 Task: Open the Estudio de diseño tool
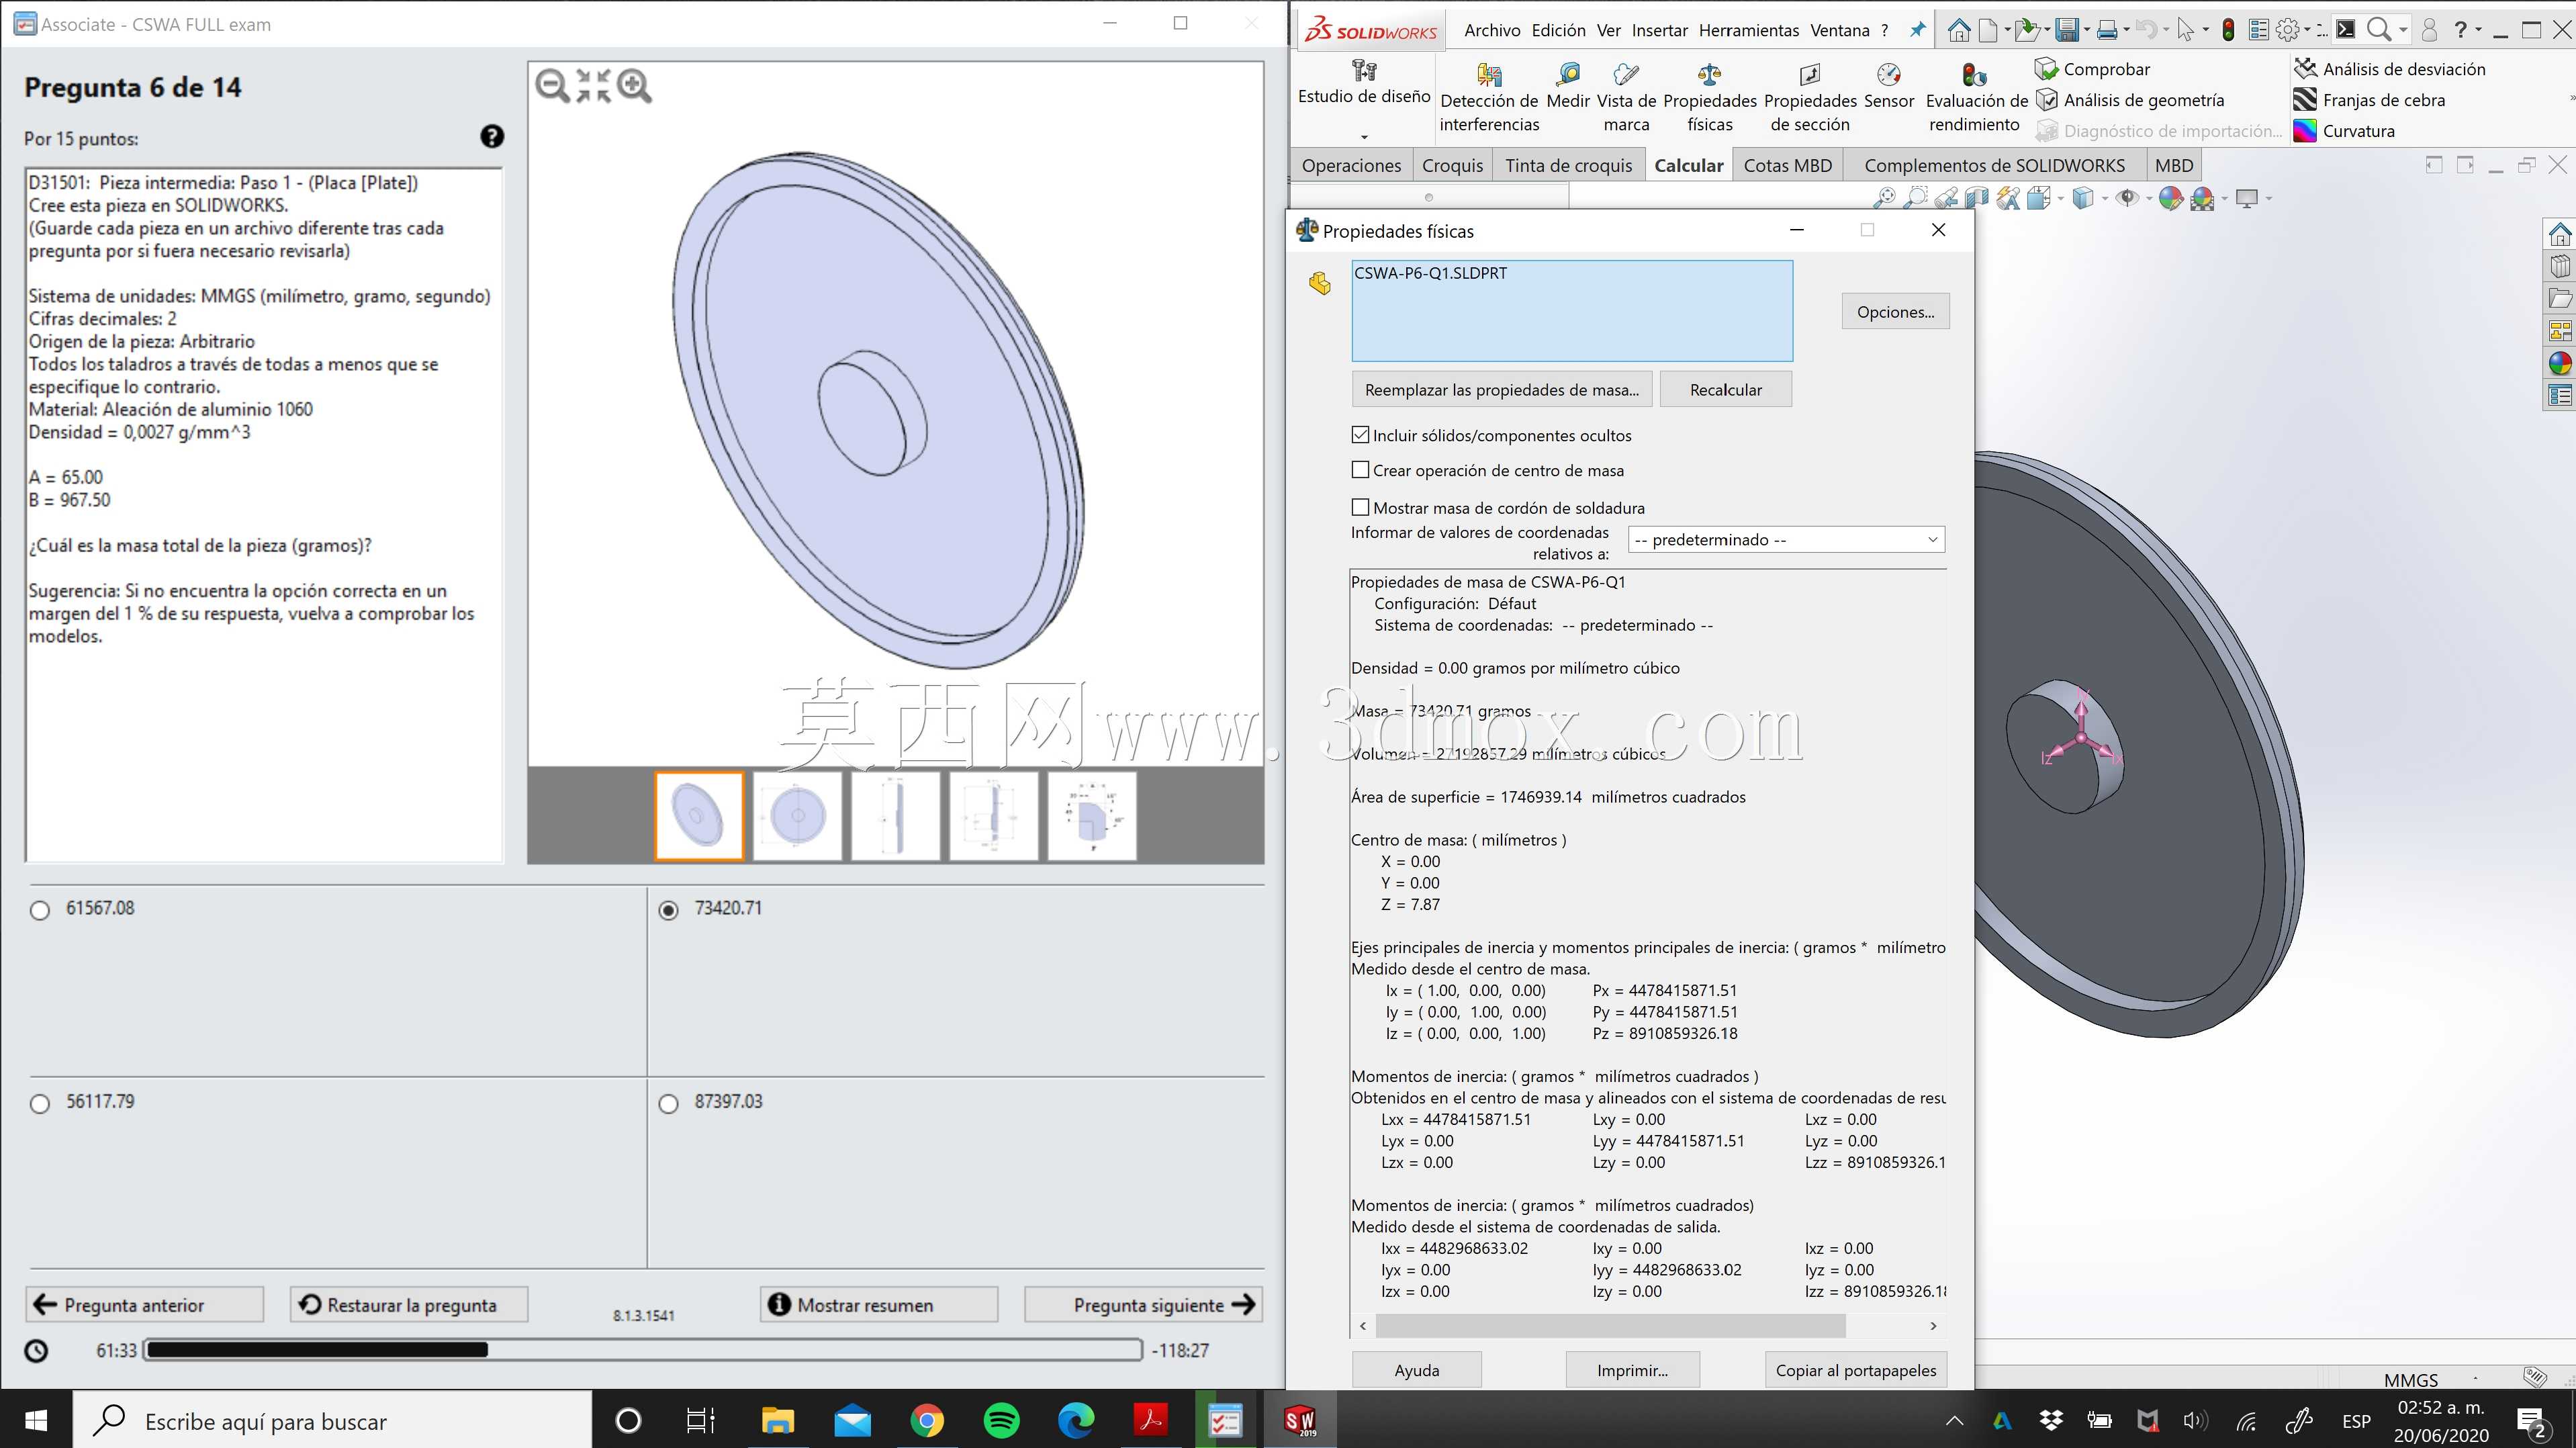[x=1364, y=83]
